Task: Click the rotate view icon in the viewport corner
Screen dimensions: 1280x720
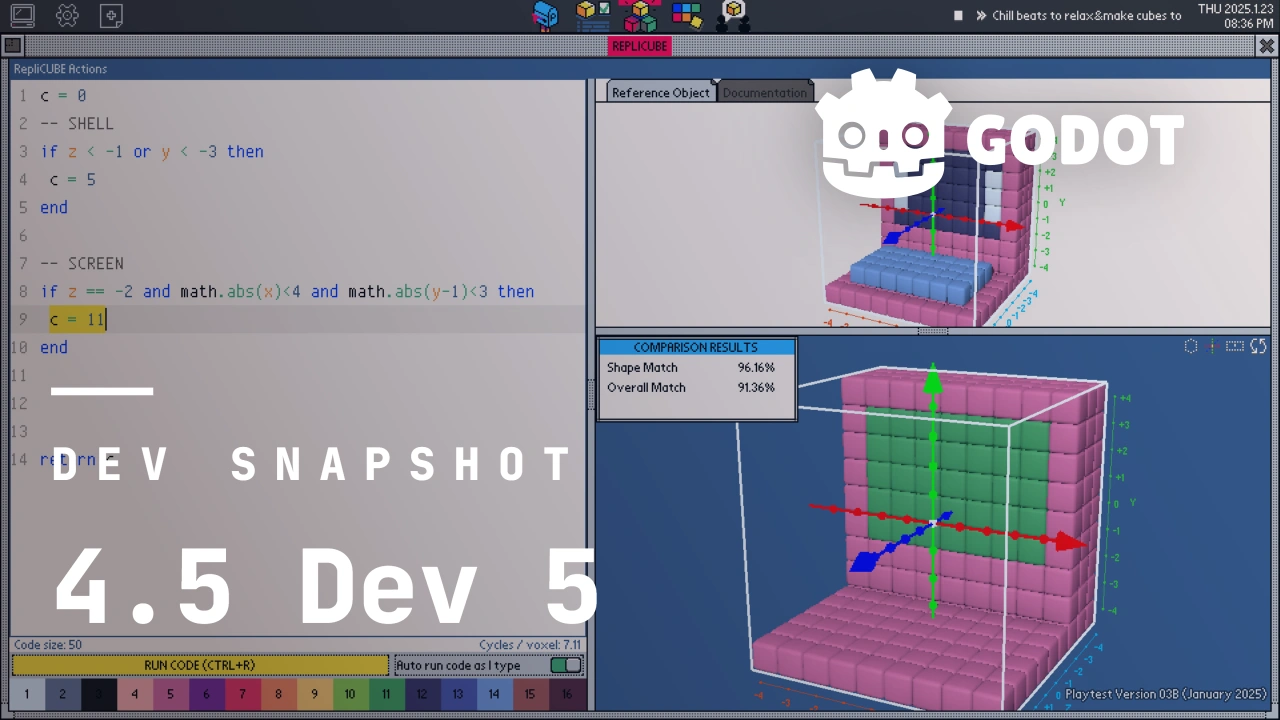Action: coord(1258,346)
